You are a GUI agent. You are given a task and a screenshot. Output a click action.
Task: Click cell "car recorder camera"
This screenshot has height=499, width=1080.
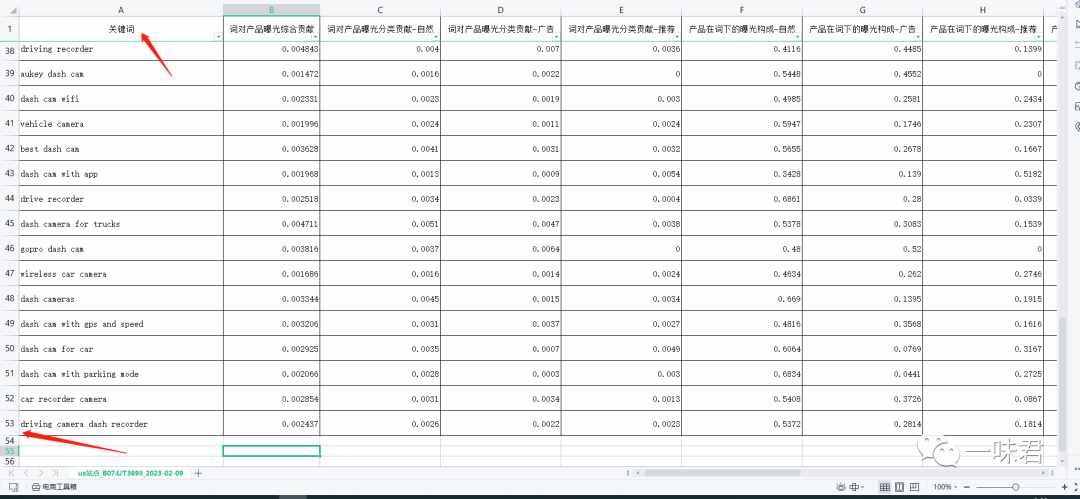tap(121, 398)
